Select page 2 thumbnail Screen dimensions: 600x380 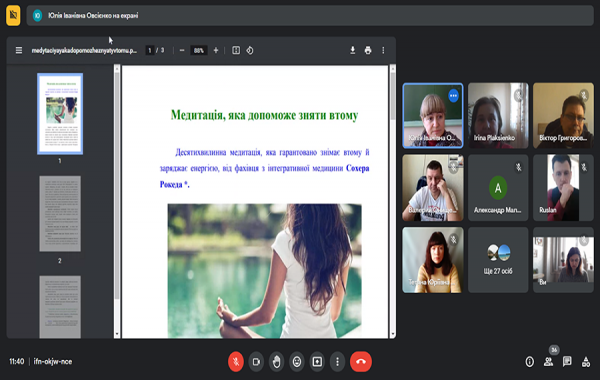coord(60,214)
